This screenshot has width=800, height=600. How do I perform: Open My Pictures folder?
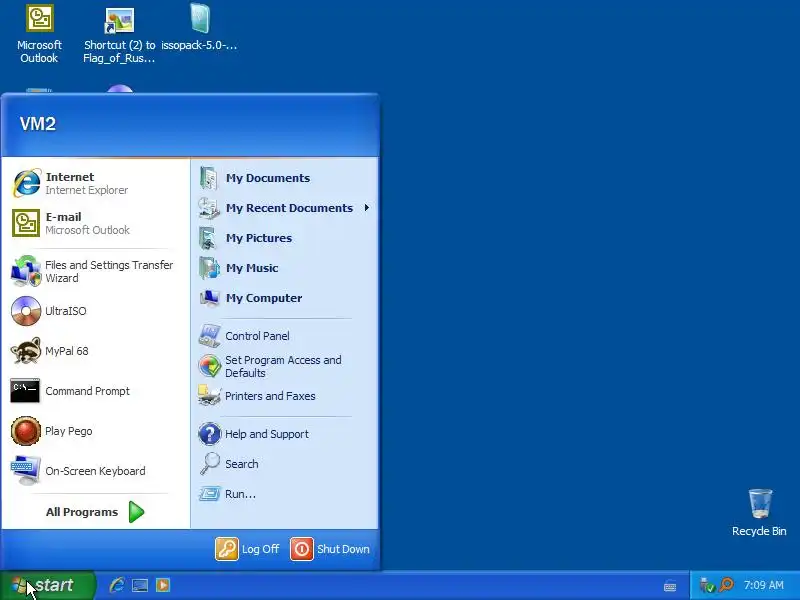[x=285, y=238]
